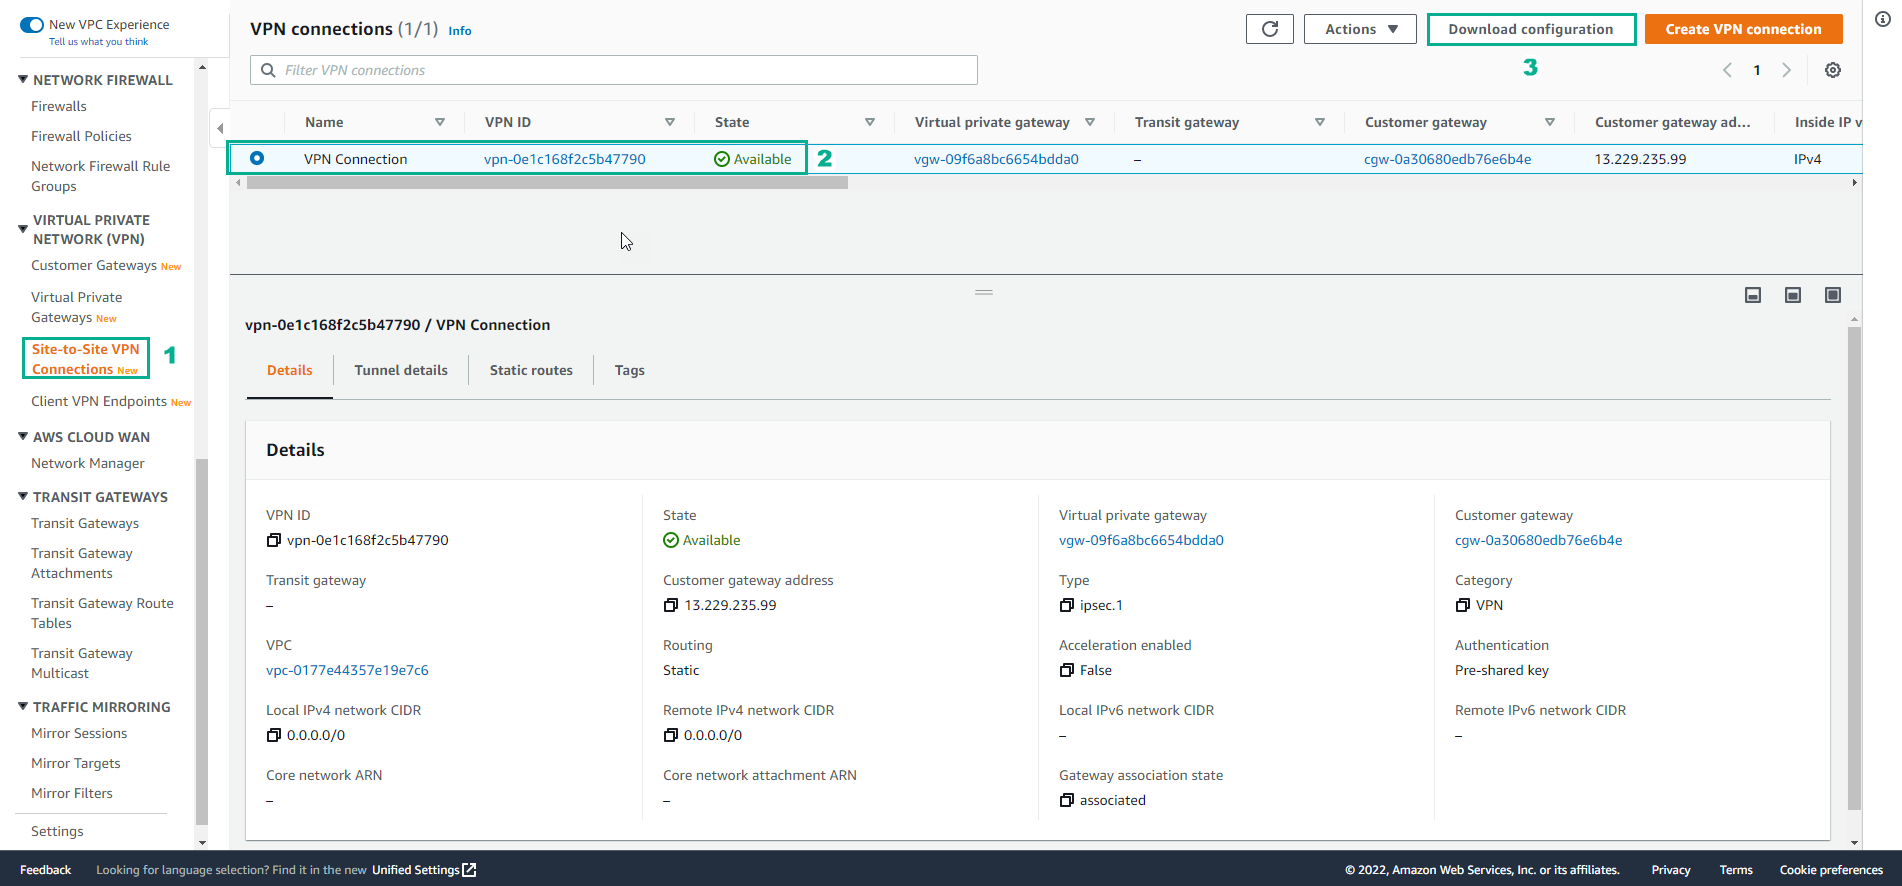Open Unified Settings external link icon
Viewport: 1902px width, 886px height.
pos(469,870)
